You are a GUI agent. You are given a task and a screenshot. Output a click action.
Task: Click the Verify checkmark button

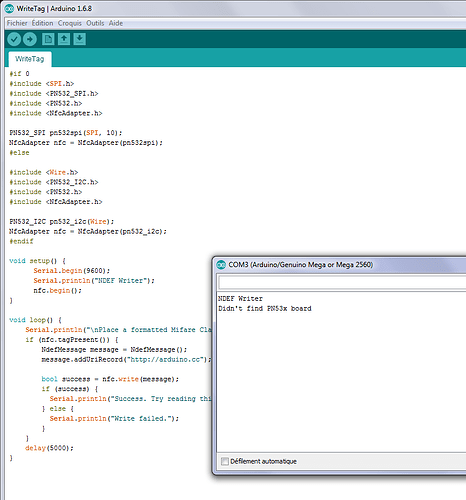tap(14, 39)
